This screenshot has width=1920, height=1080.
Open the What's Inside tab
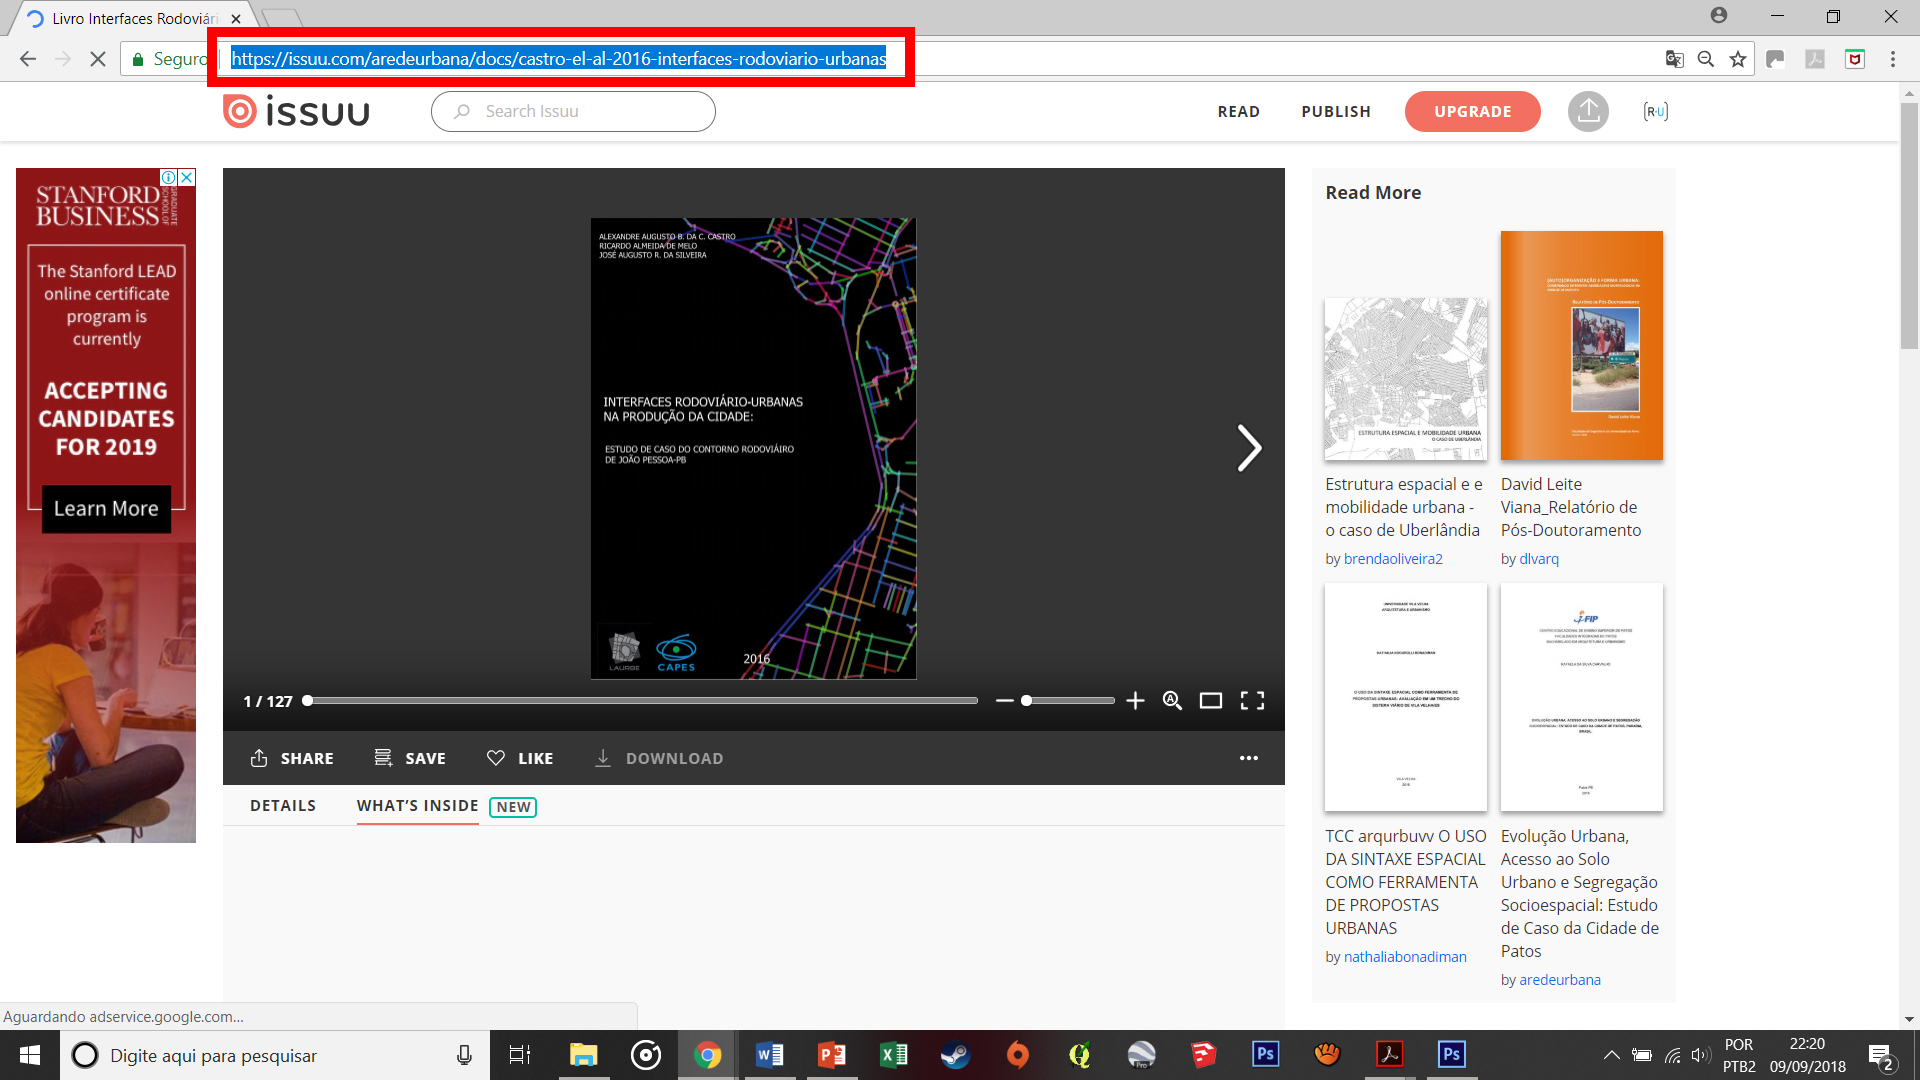[417, 806]
